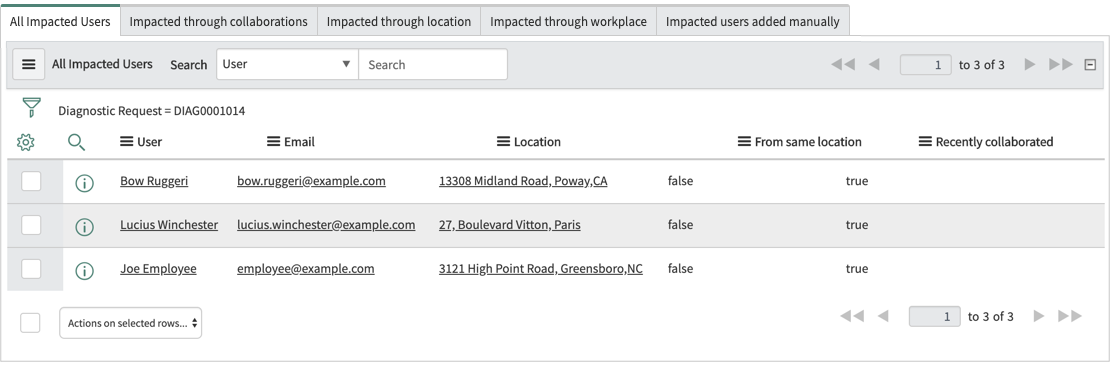Click bottom pager page number field
The image size is (1110, 366).
coord(934,316)
